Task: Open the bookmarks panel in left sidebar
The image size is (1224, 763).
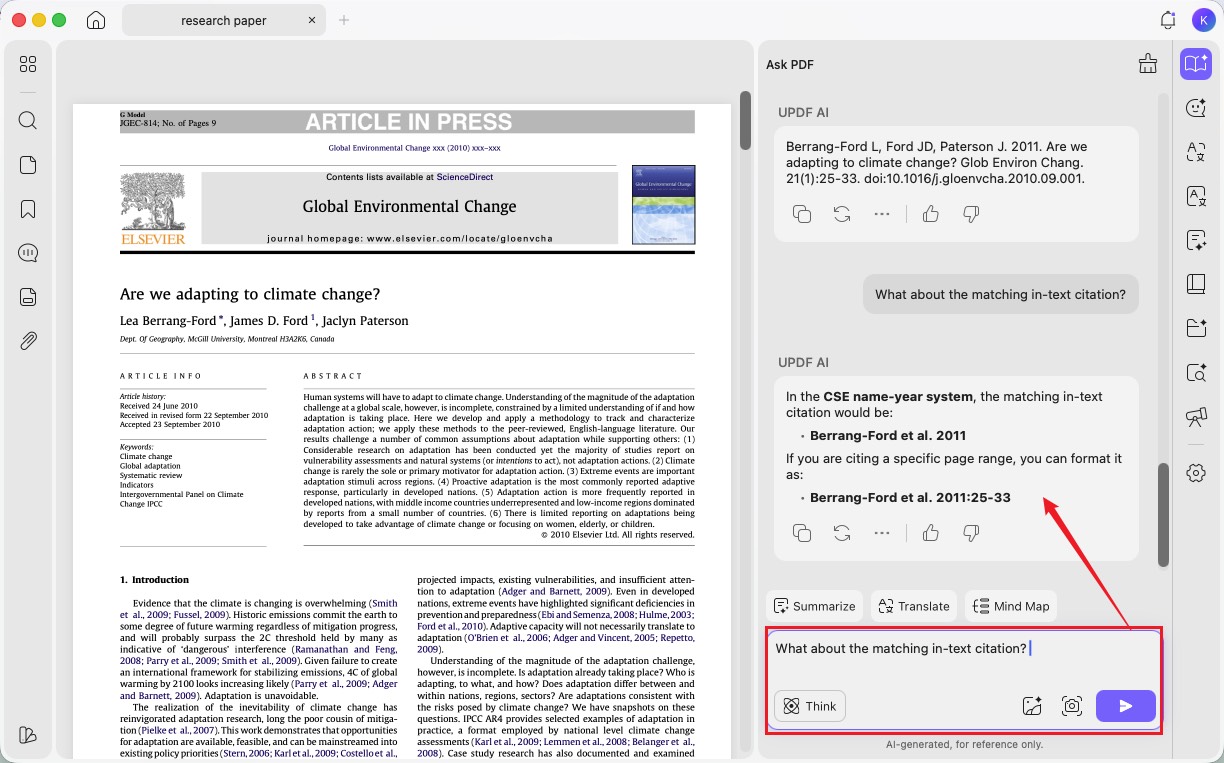Action: 28,209
